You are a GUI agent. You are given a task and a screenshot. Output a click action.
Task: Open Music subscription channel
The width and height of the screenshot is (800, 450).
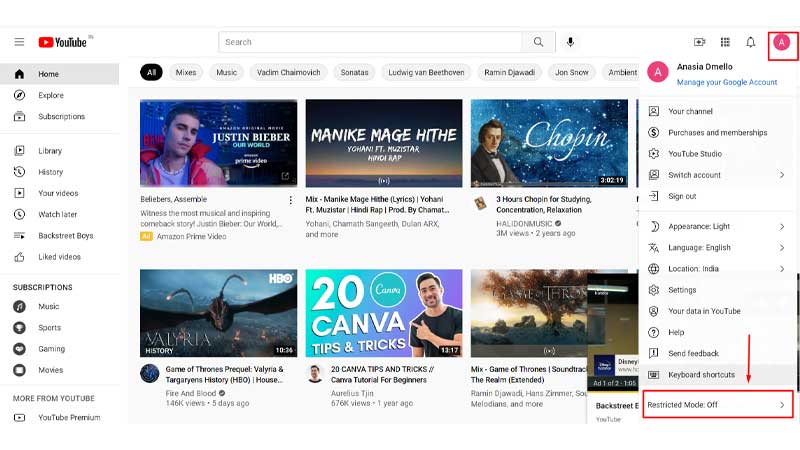60,306
